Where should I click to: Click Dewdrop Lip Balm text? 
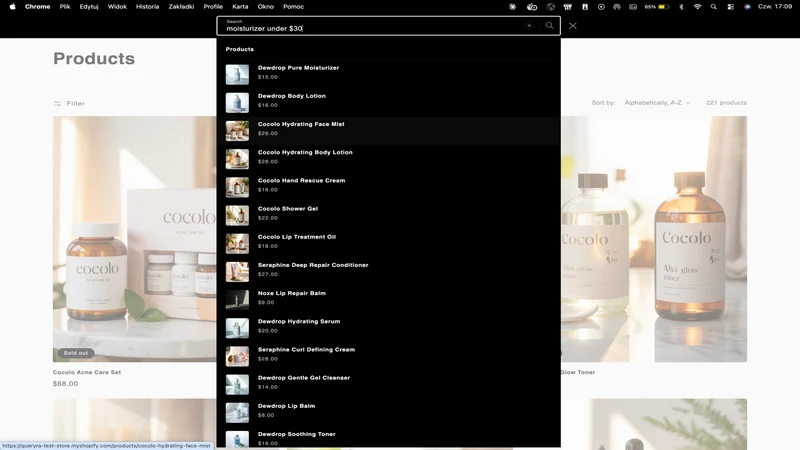coord(286,406)
